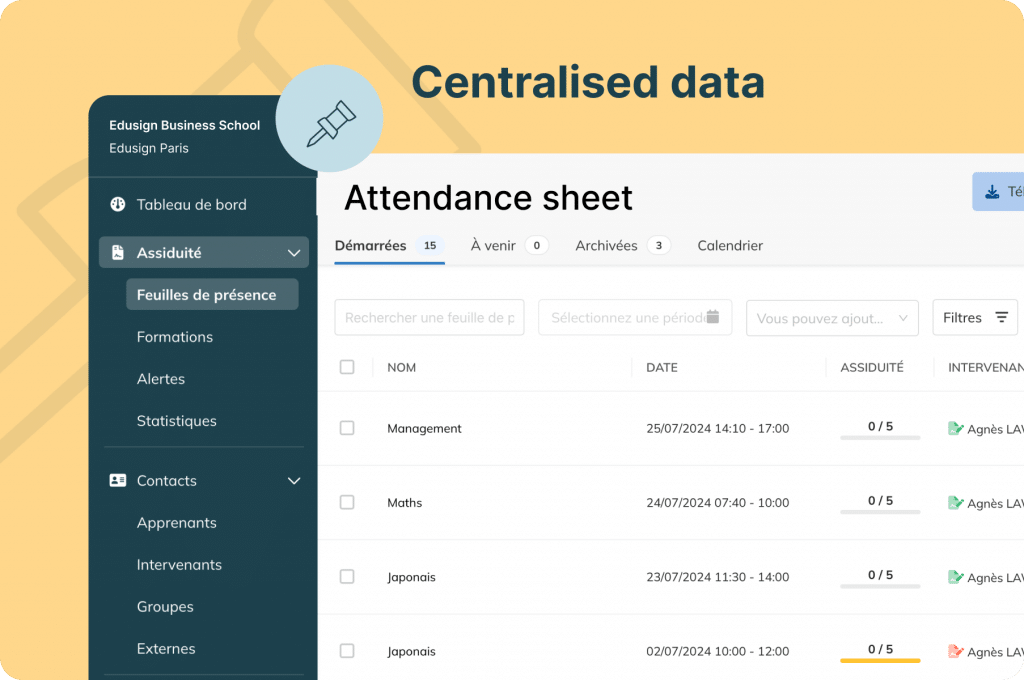
Task: Click calendar icon in the period field
Action: pos(712,317)
